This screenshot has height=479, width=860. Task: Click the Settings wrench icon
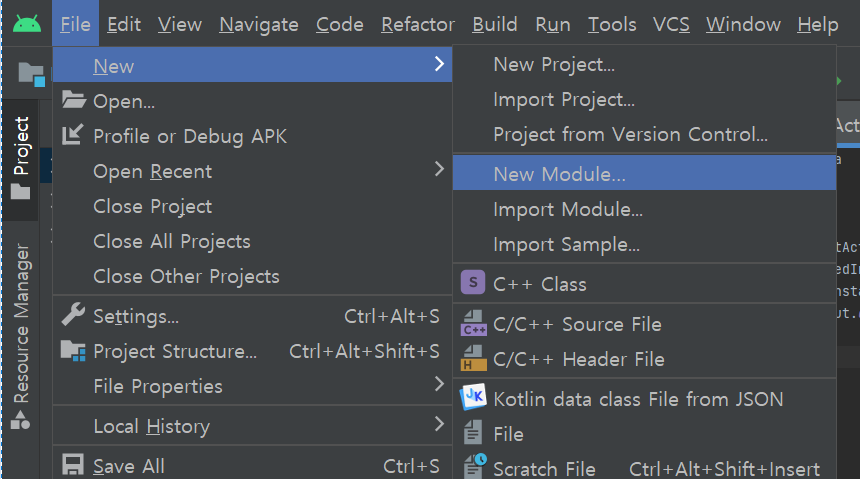(73, 316)
